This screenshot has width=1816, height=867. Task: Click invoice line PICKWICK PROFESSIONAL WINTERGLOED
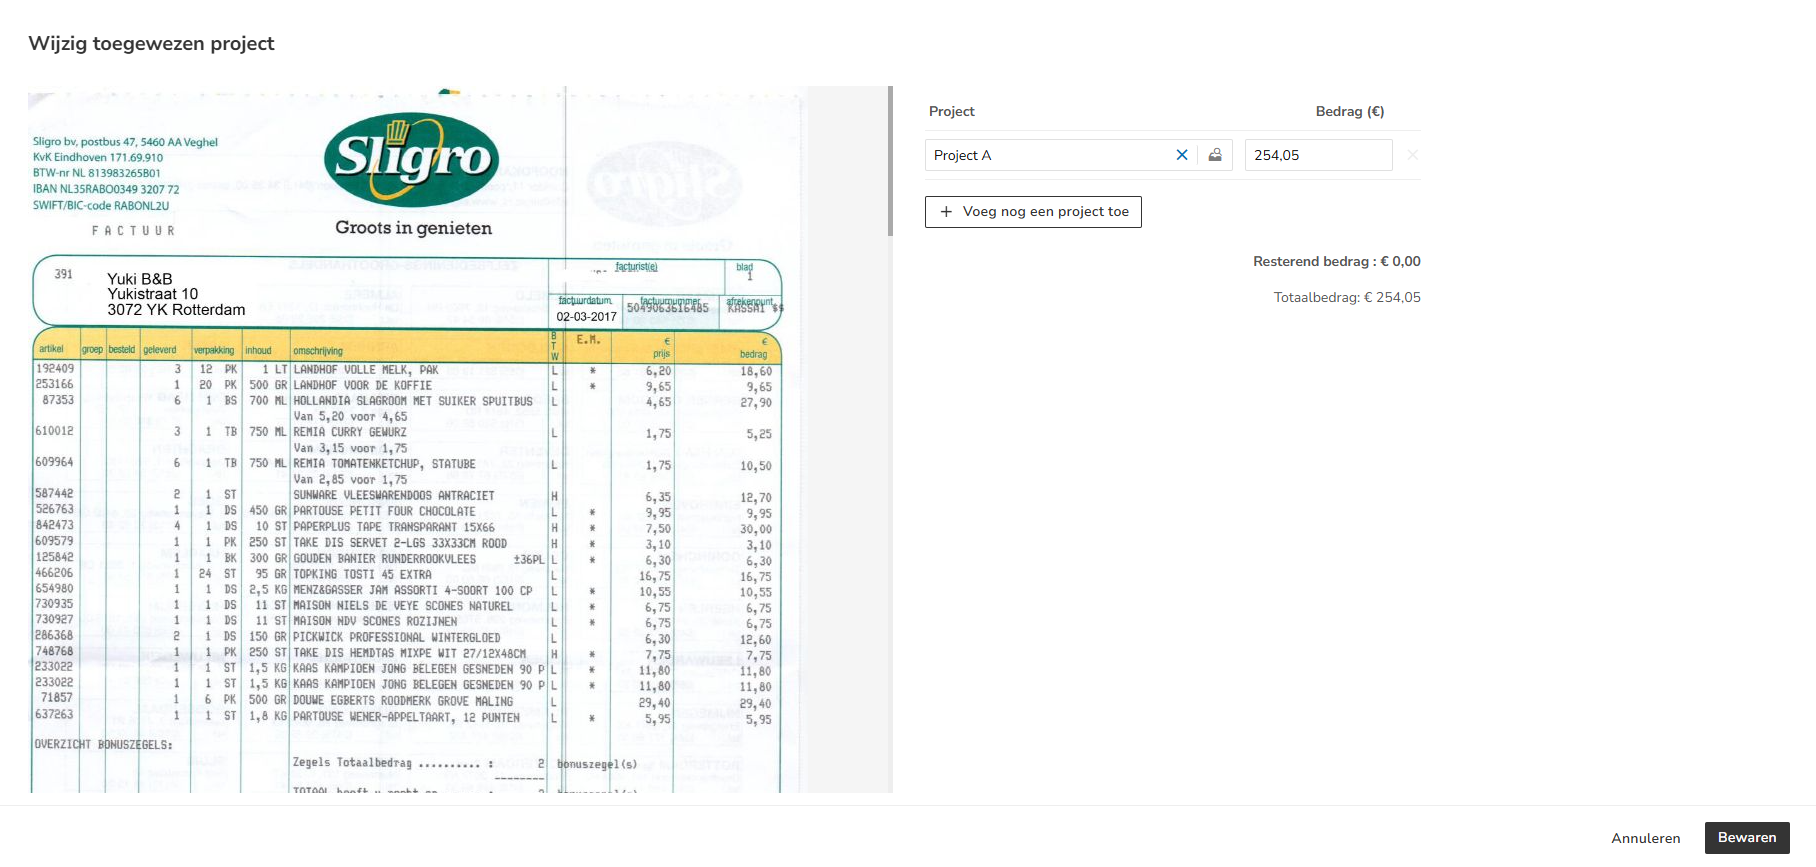coord(397,638)
